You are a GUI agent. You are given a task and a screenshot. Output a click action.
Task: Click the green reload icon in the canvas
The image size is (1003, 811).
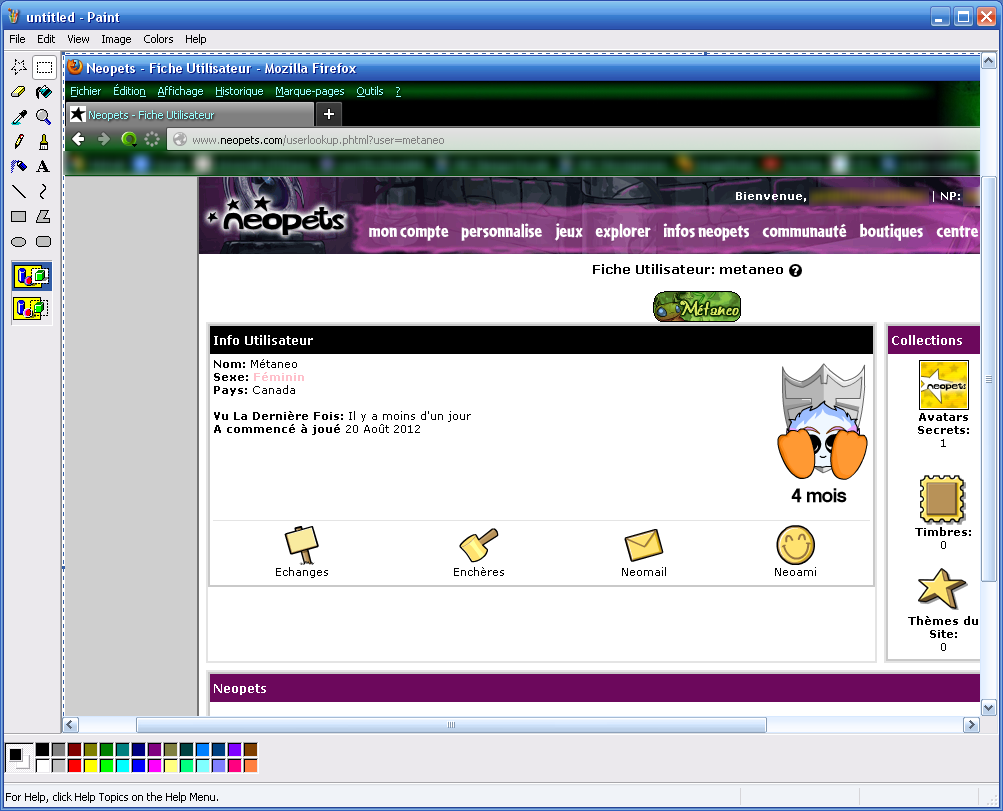[129, 139]
